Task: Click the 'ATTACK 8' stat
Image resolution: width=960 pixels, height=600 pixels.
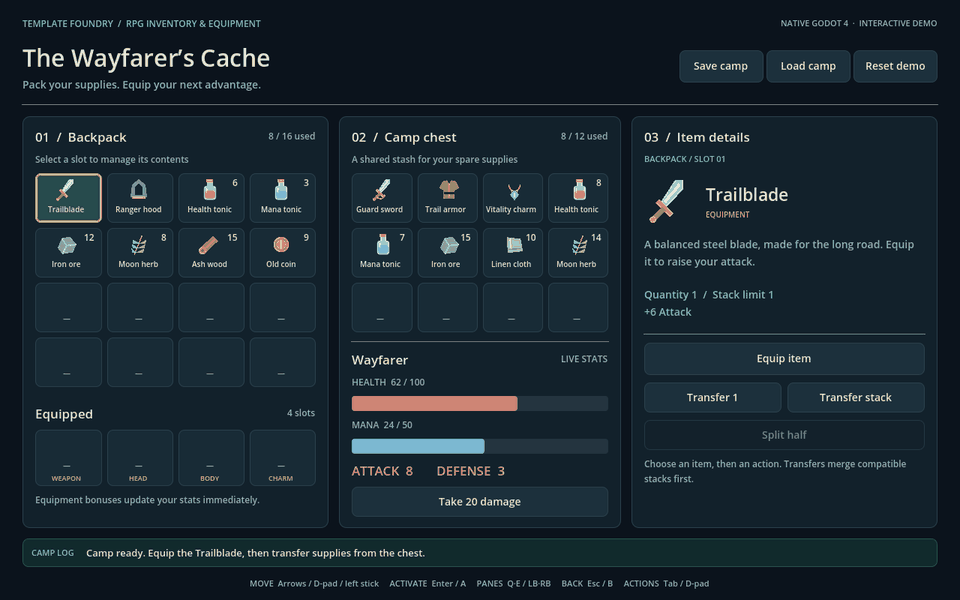Action: [382, 471]
